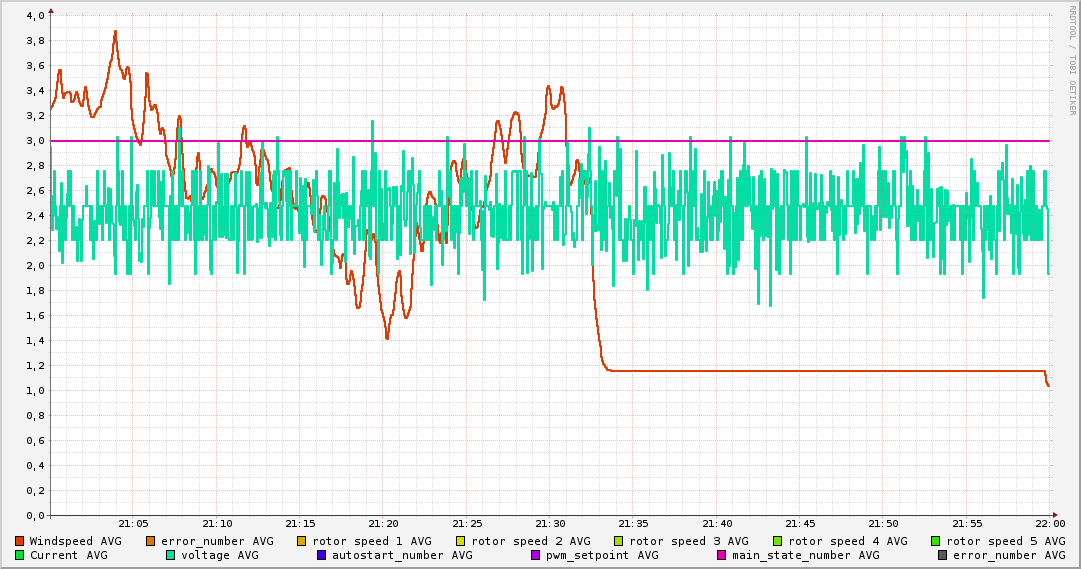The width and height of the screenshot is (1081, 569).
Task: Click the 3,0 value on the y-axis
Action: pyautogui.click(x=35, y=141)
